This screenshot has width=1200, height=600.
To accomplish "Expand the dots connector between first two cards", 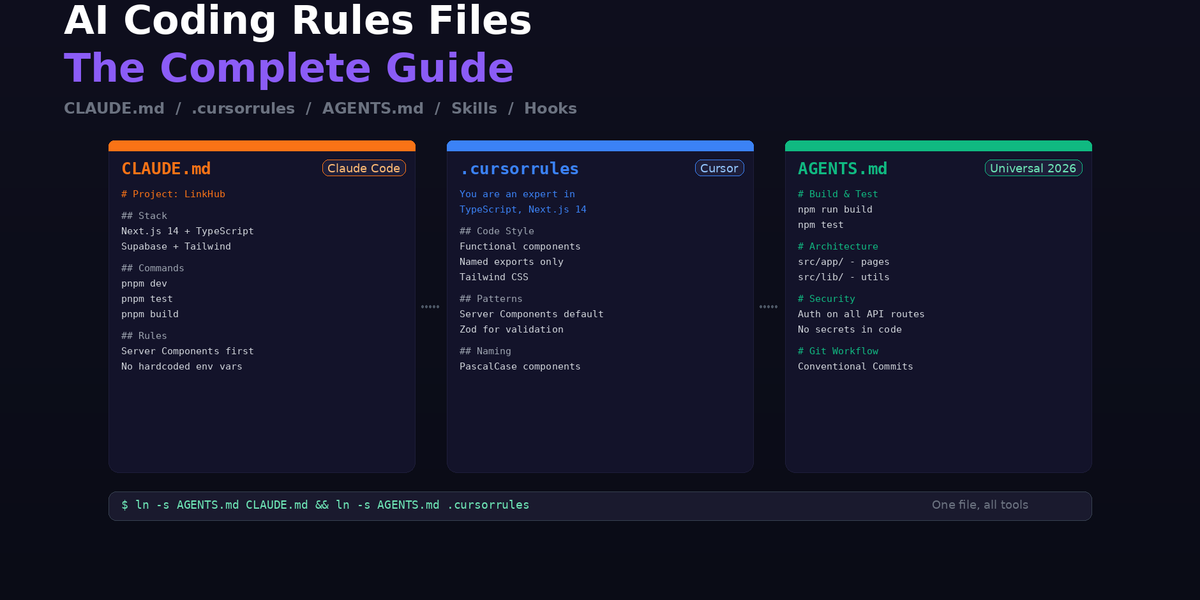I will pyautogui.click(x=430, y=306).
